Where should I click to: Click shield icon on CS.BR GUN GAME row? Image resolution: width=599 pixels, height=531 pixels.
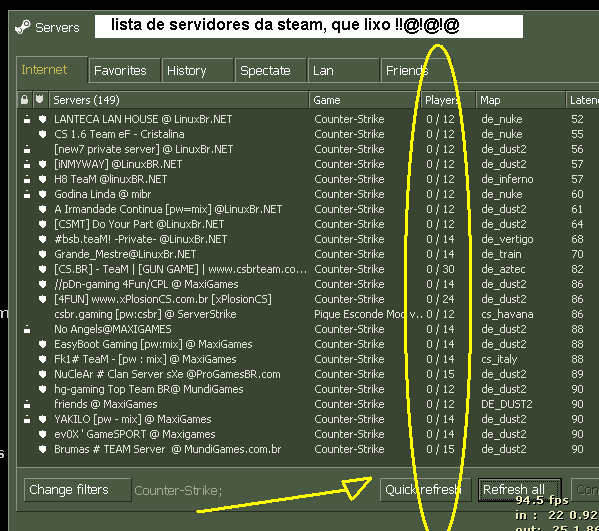click(x=42, y=269)
